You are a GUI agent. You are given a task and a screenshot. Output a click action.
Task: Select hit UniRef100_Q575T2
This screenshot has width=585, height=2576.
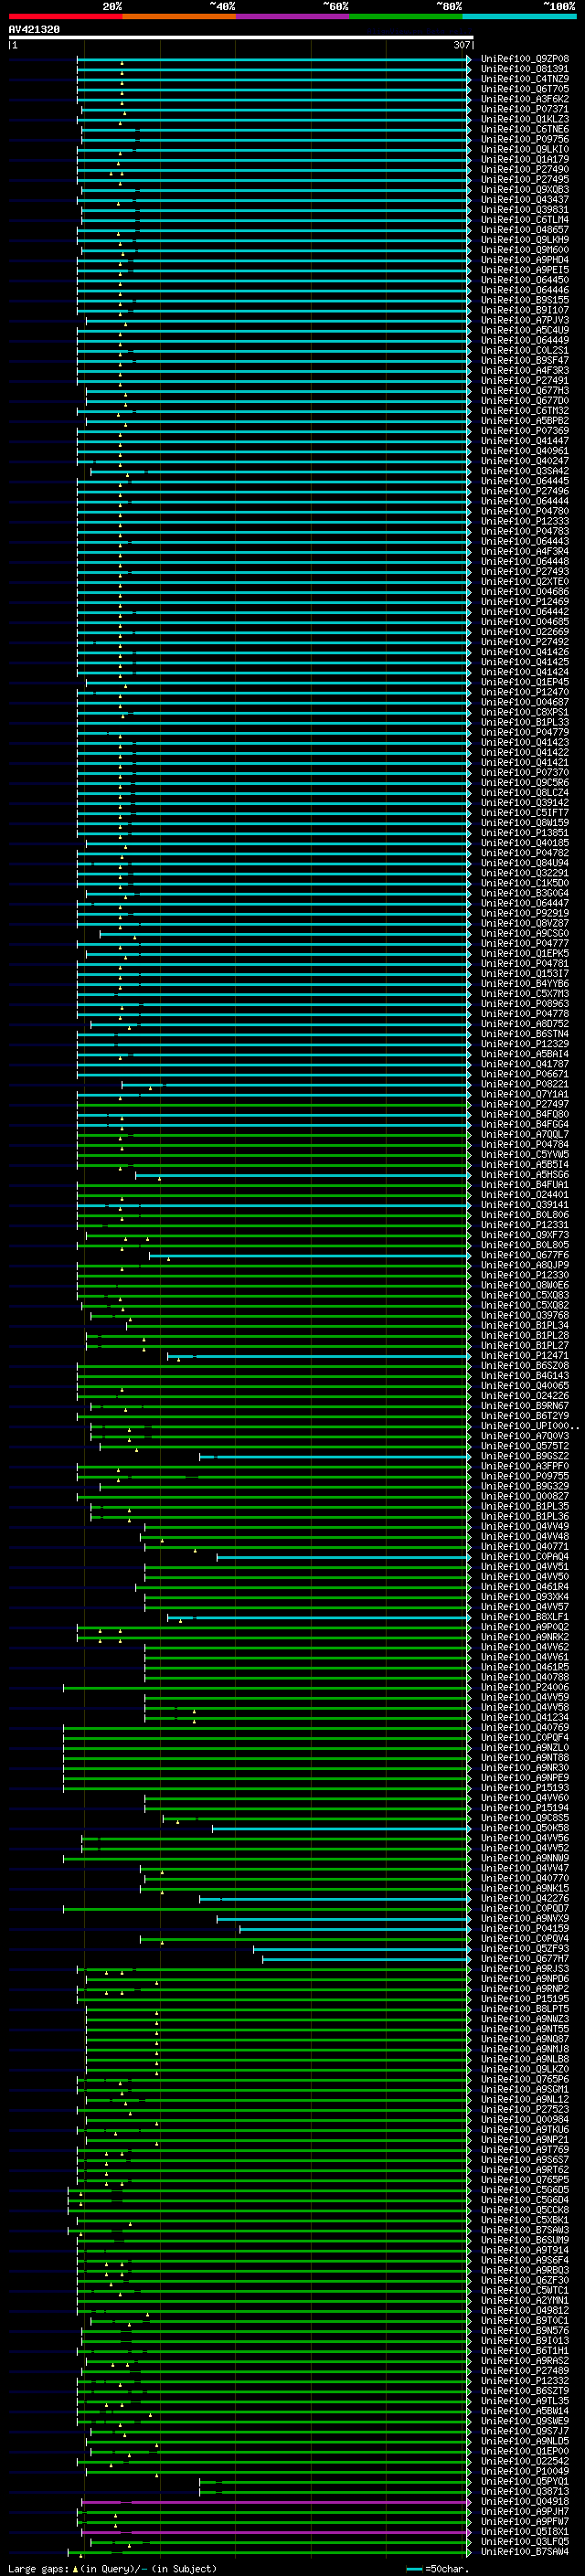[524, 1446]
